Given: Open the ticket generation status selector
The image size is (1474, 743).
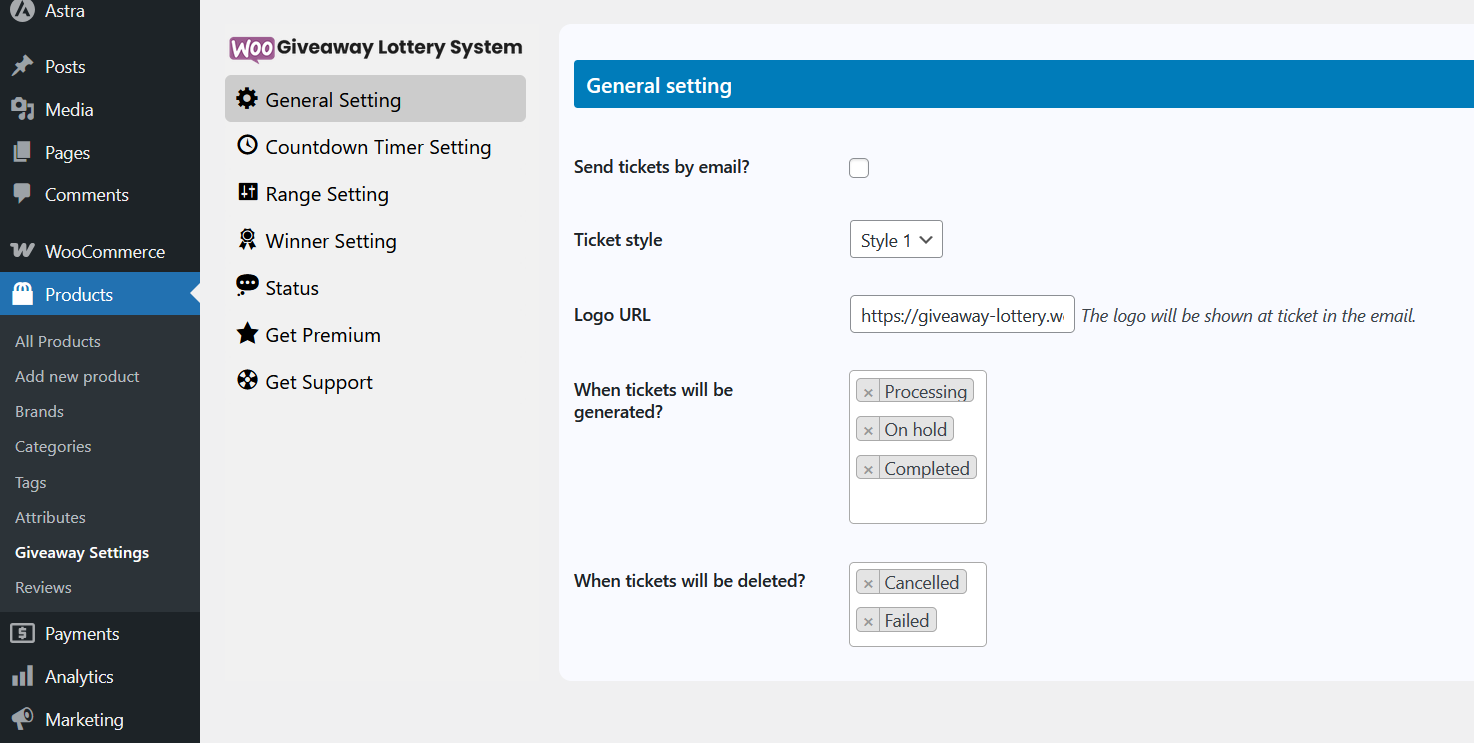Looking at the screenshot, I should [917, 503].
